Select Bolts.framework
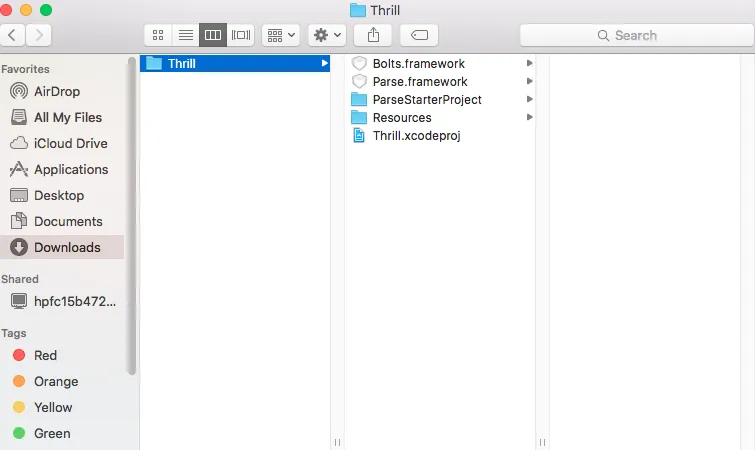755x450 pixels. [441, 64]
